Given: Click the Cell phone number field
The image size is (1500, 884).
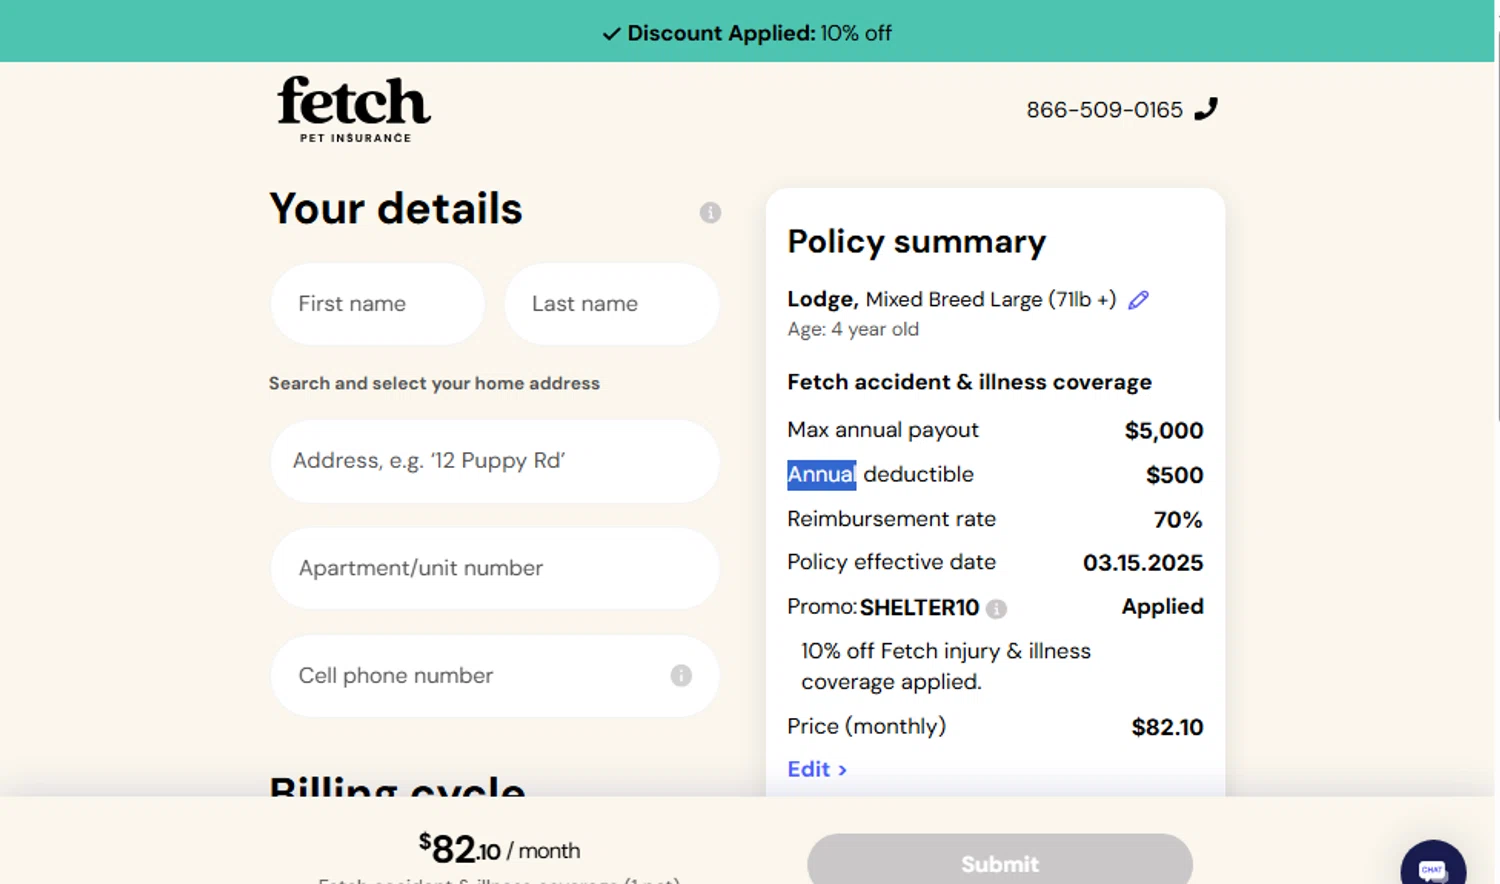Looking at the screenshot, I should point(494,676).
